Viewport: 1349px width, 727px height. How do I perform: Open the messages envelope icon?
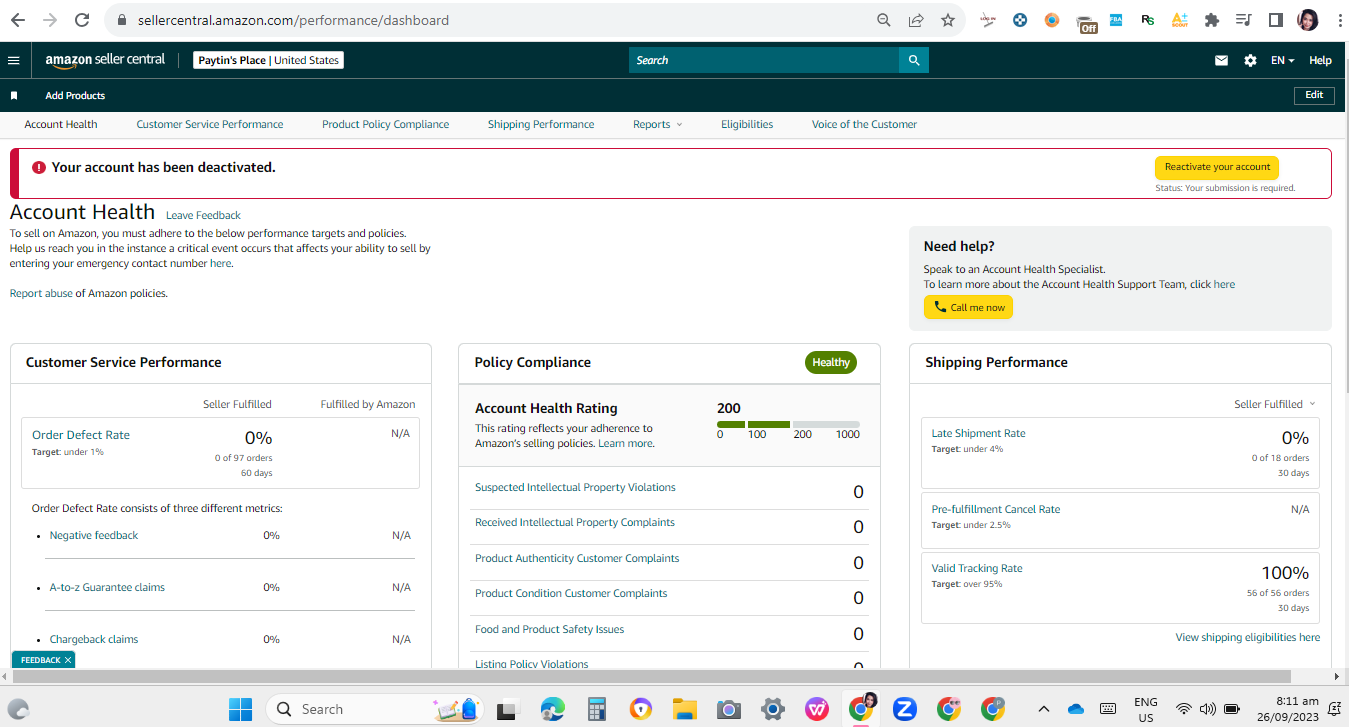click(1221, 60)
